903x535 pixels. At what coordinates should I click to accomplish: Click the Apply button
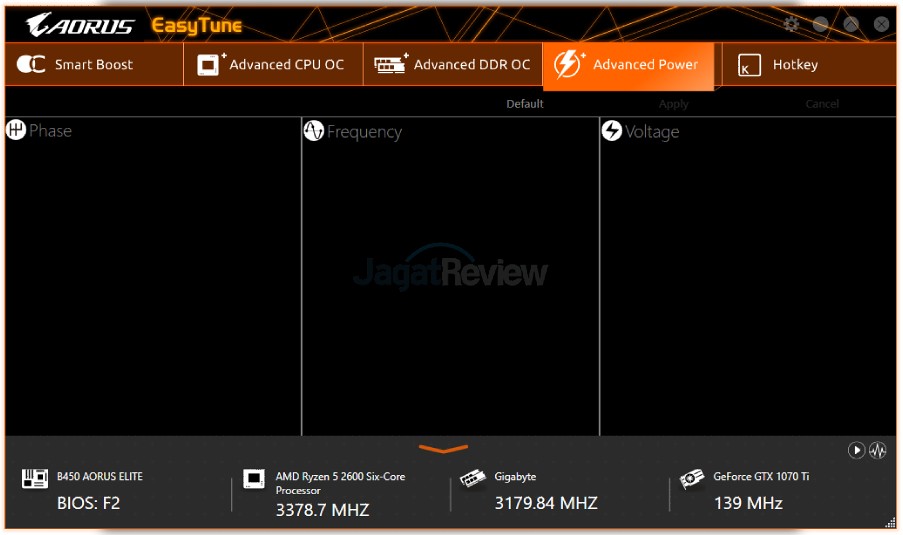[673, 104]
